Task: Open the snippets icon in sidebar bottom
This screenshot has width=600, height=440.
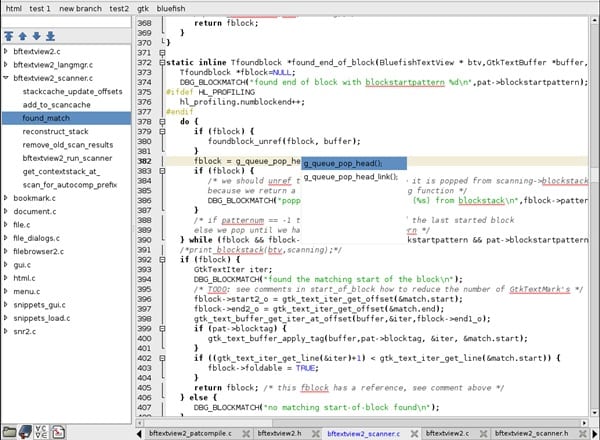Action: click(x=58, y=432)
